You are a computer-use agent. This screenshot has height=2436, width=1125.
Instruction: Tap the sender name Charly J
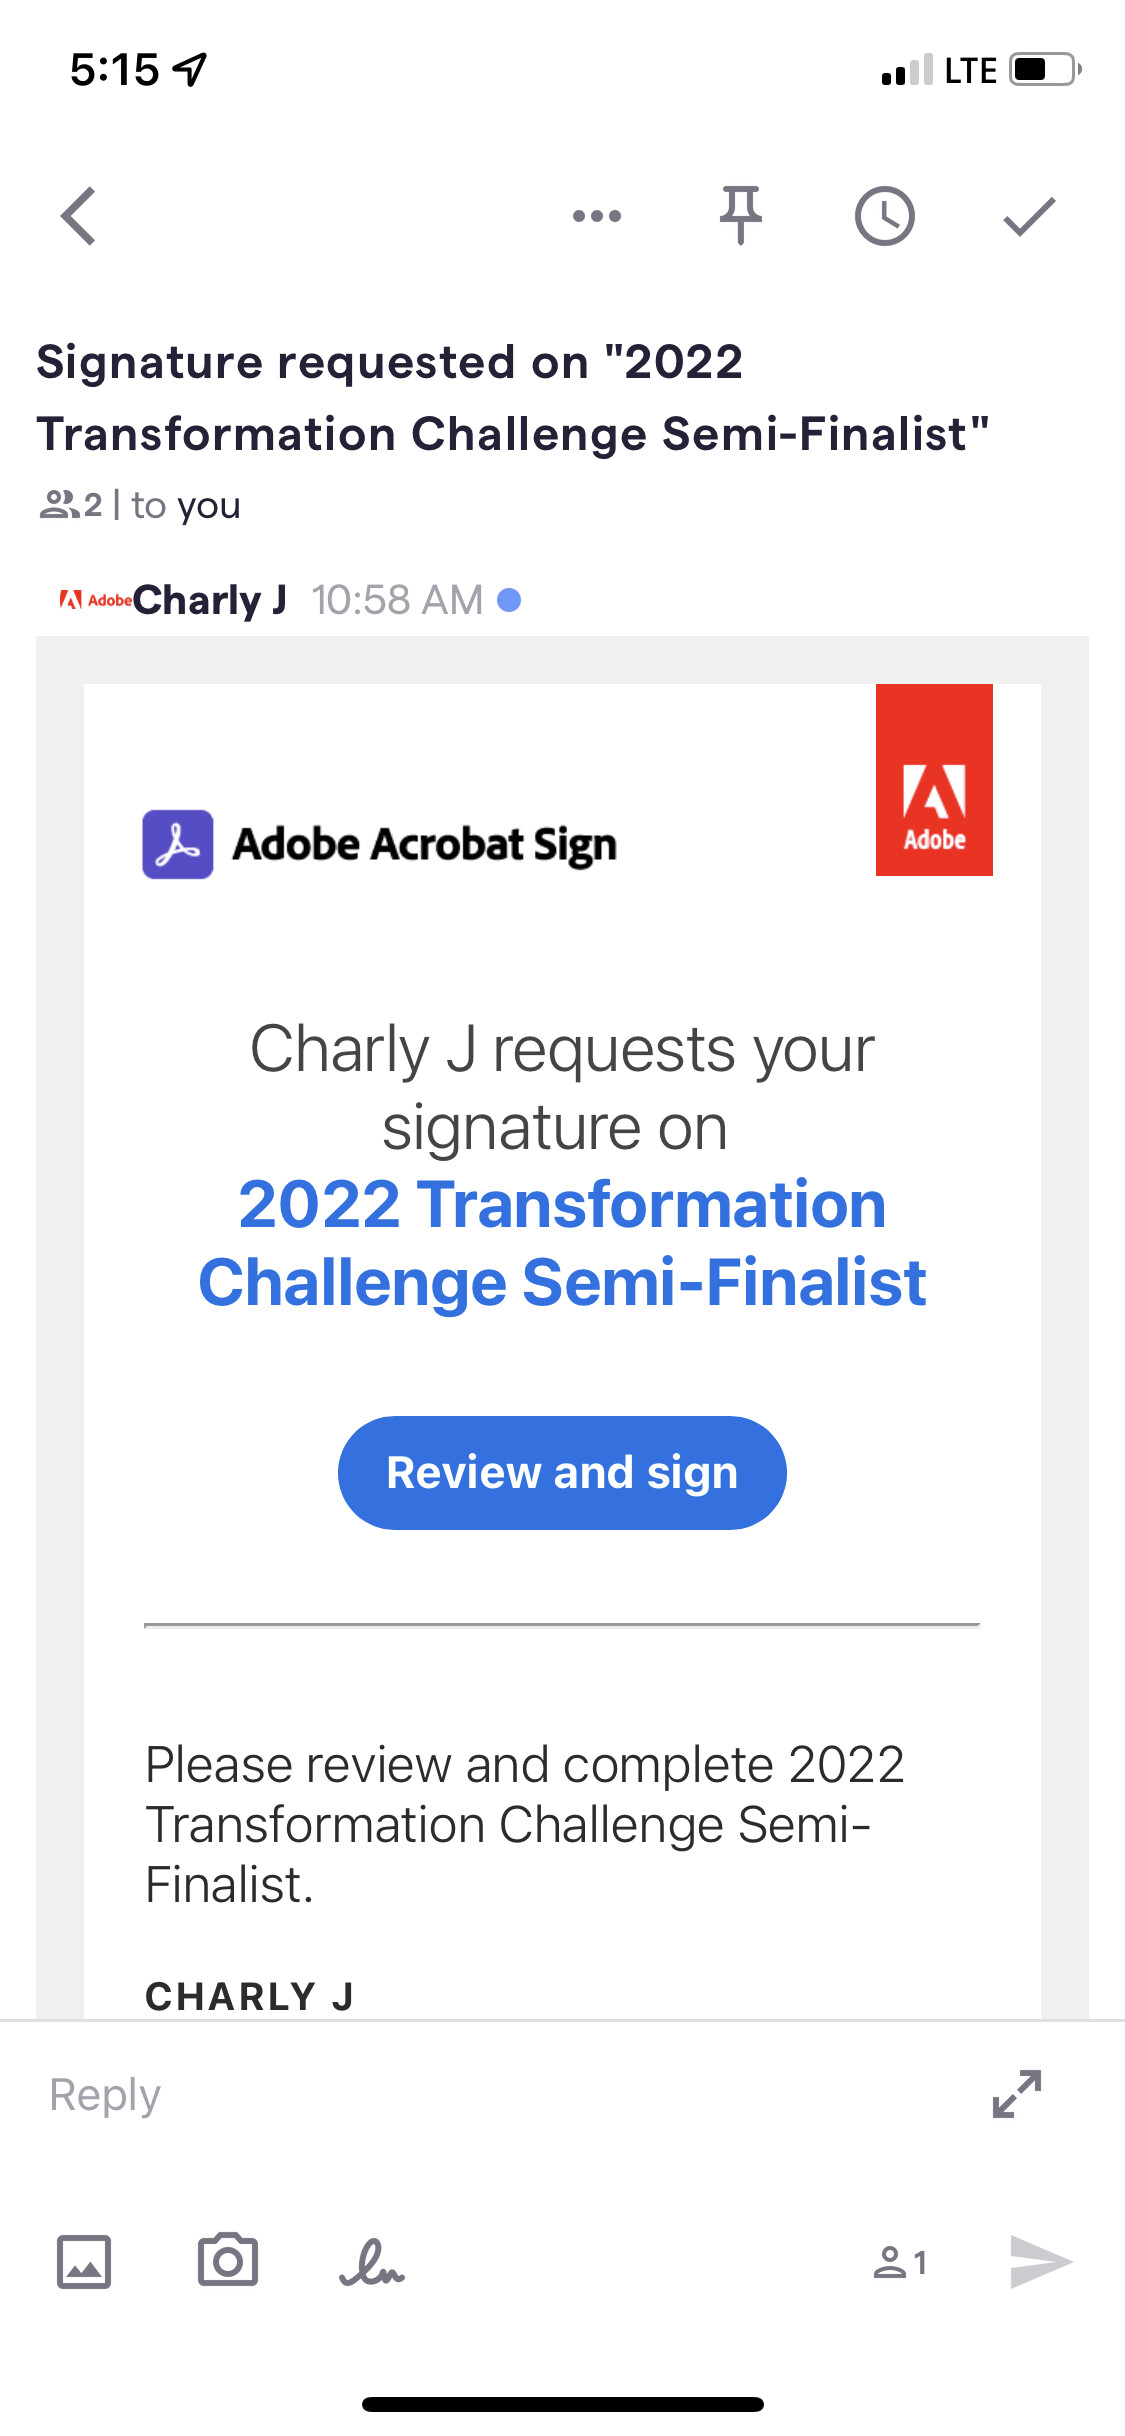(210, 600)
